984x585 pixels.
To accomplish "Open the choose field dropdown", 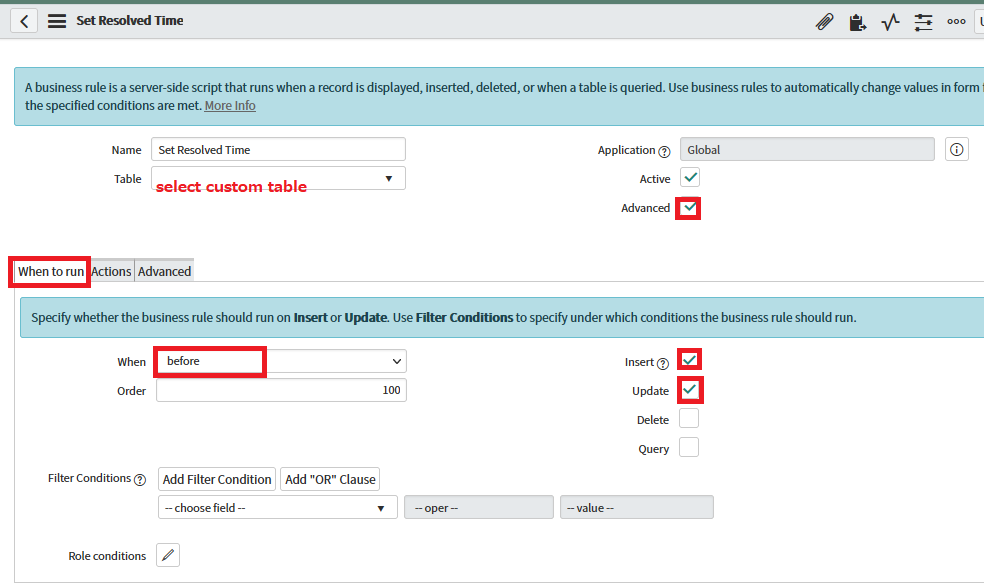I will (x=277, y=507).
